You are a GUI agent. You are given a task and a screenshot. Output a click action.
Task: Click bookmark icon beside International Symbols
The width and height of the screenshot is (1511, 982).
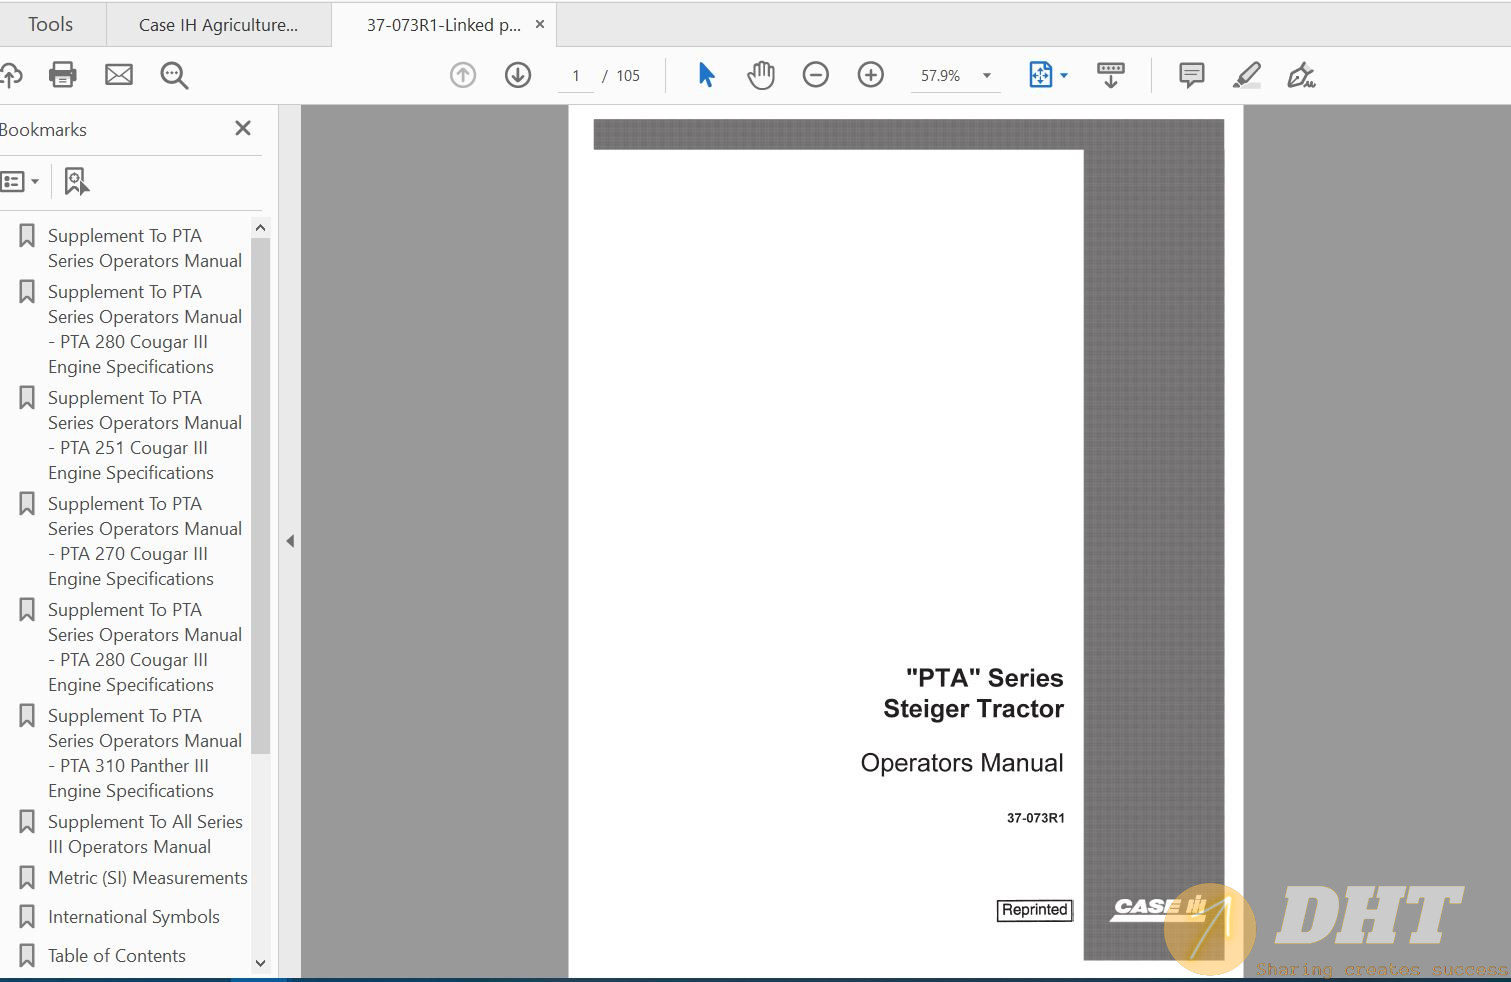pyautogui.click(x=27, y=916)
